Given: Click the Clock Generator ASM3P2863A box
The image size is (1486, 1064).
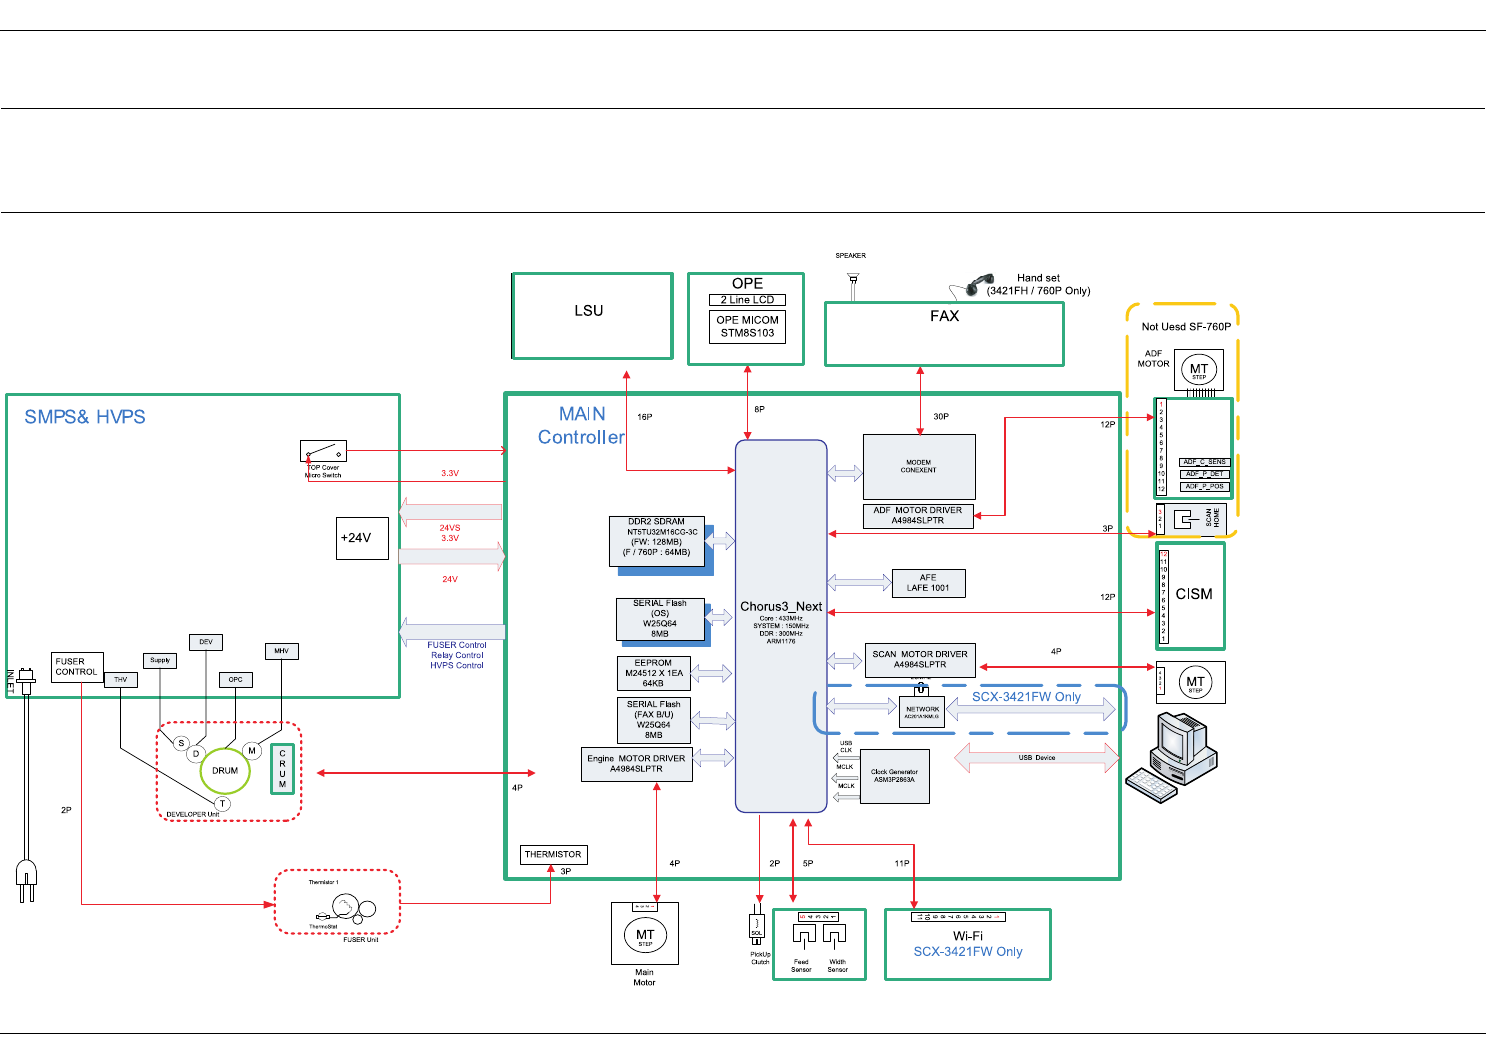Looking at the screenshot, I should point(895,776).
